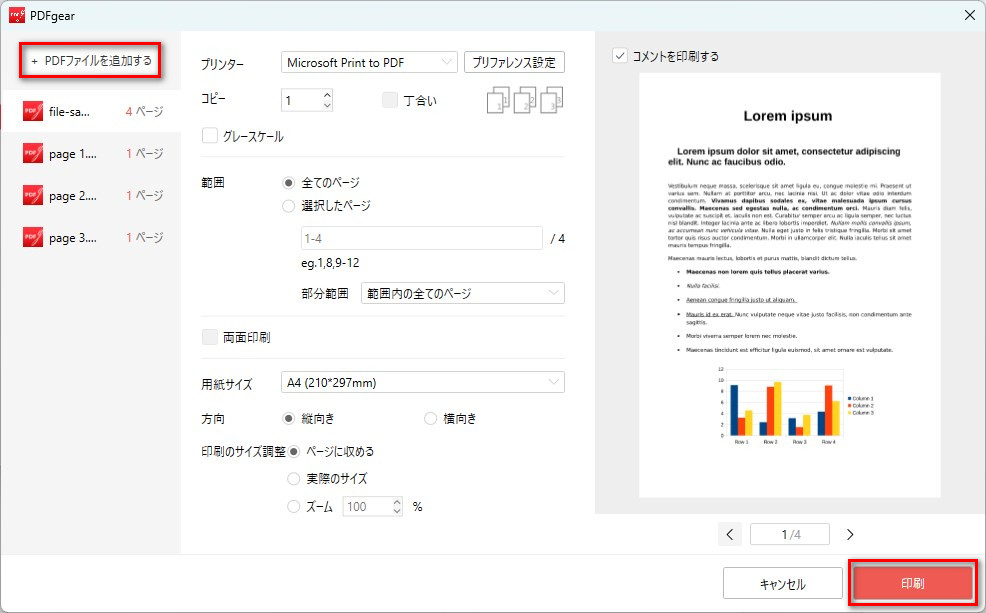Viewport: 986px width, 613px height.
Task: Click the eg.1,8,9-12 hint text
Action: [330, 263]
